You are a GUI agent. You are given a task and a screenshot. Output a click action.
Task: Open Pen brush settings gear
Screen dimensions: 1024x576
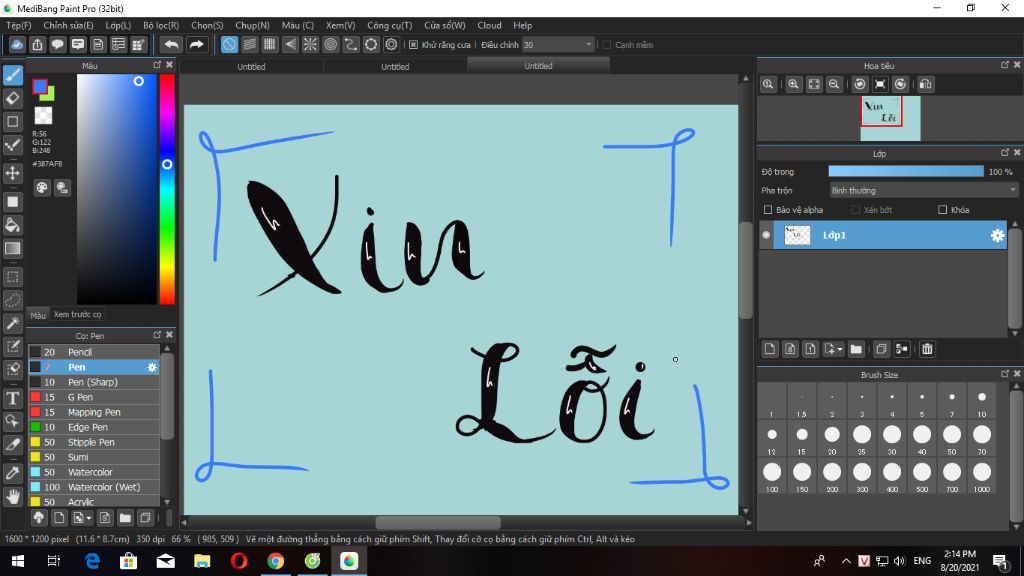[x=152, y=367]
